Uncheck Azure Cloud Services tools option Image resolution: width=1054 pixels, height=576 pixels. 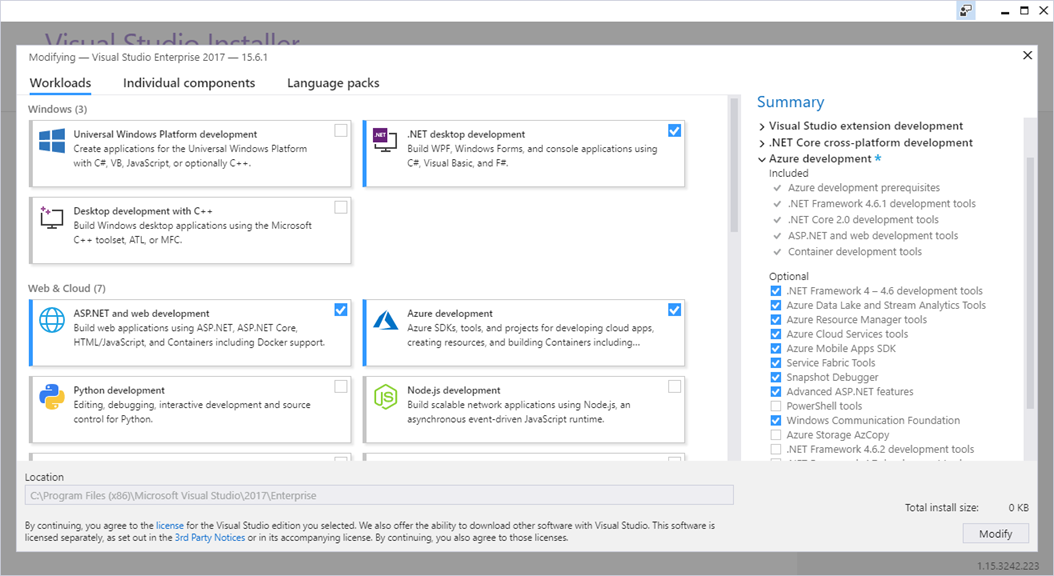click(x=776, y=334)
